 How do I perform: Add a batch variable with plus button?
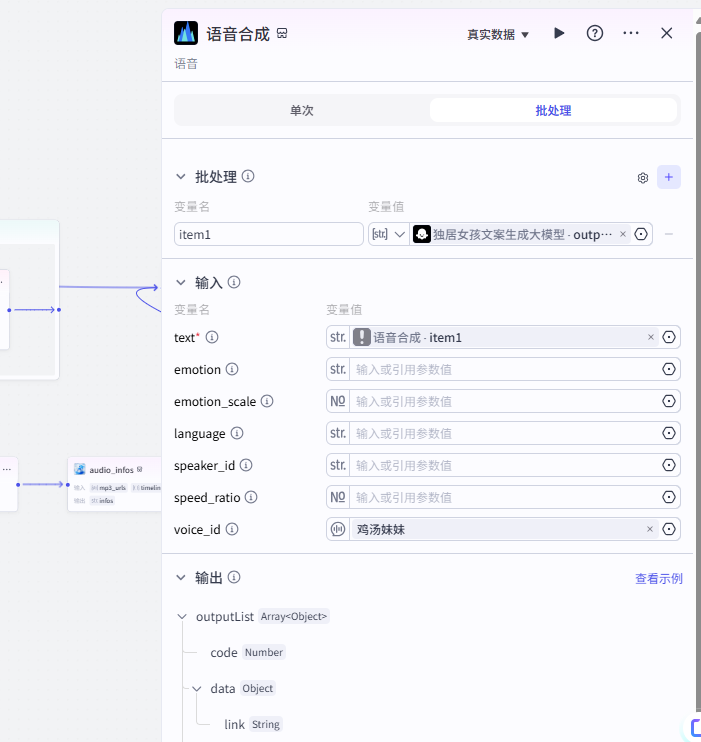pos(669,177)
